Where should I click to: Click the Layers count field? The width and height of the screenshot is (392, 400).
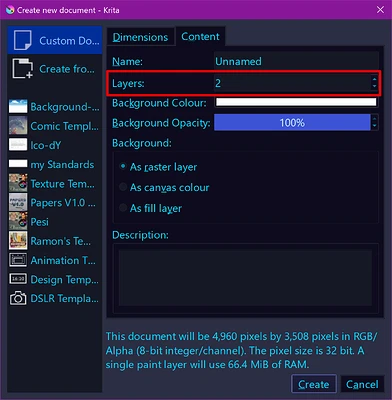292,83
